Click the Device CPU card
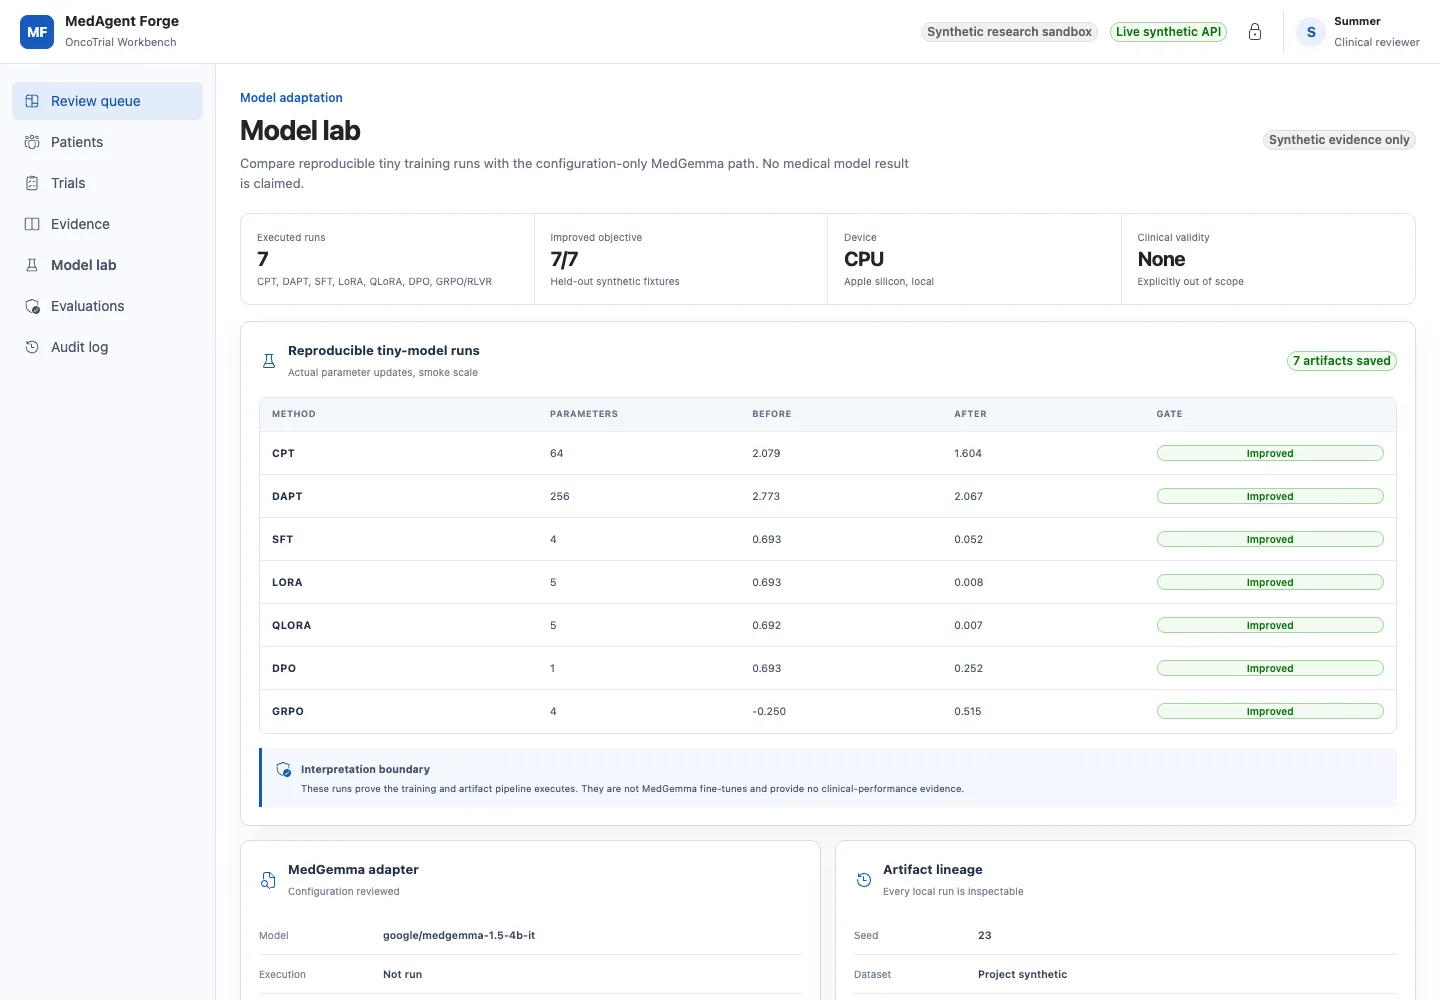 pos(974,259)
